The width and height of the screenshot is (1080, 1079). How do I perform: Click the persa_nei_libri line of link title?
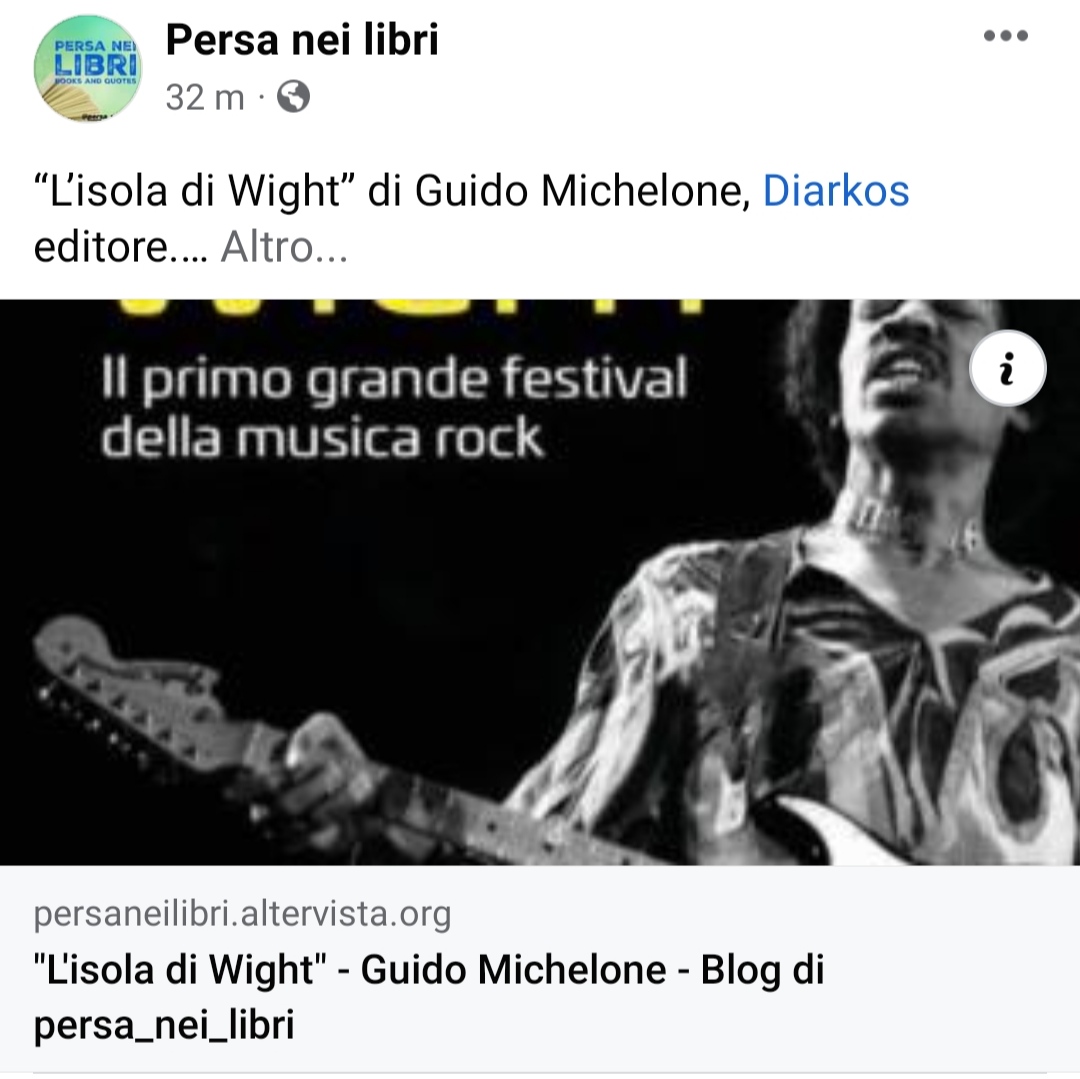tap(164, 1024)
